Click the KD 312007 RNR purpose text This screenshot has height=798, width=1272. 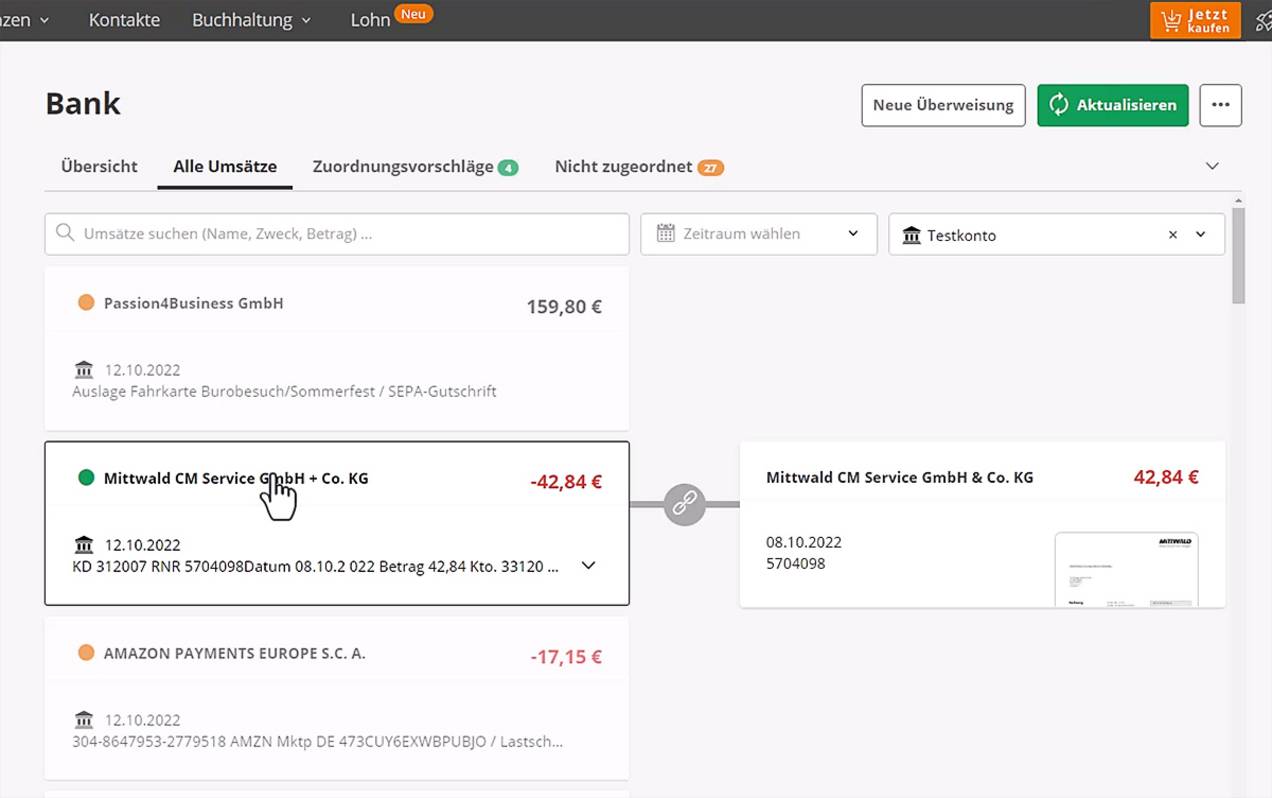tap(316, 566)
